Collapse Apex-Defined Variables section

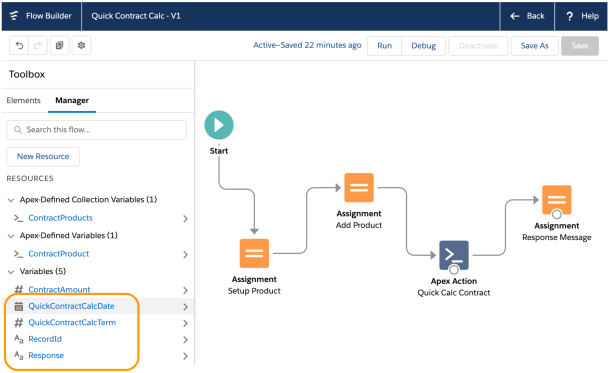point(11,236)
